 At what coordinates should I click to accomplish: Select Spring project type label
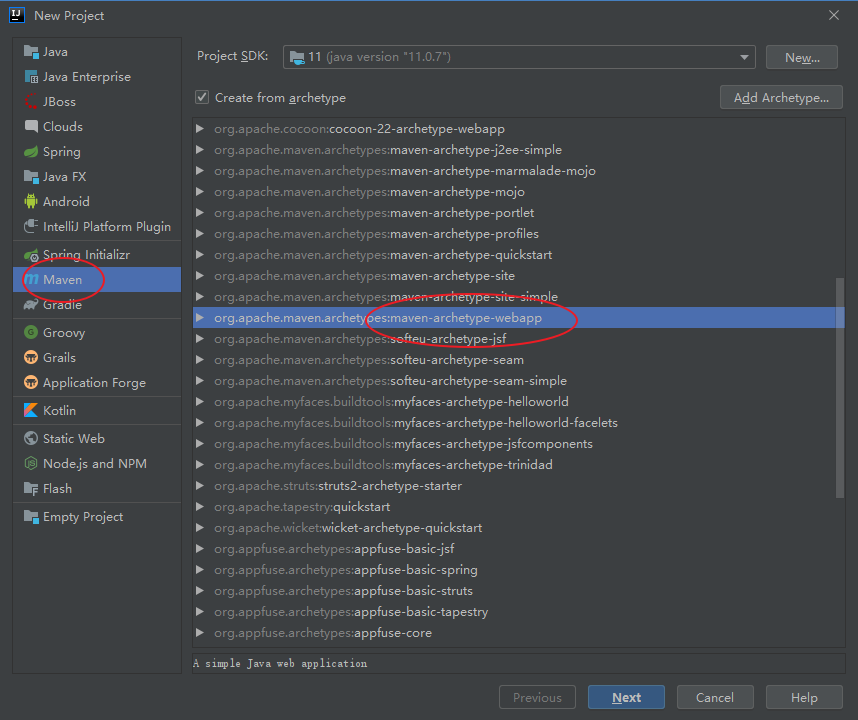coord(62,152)
